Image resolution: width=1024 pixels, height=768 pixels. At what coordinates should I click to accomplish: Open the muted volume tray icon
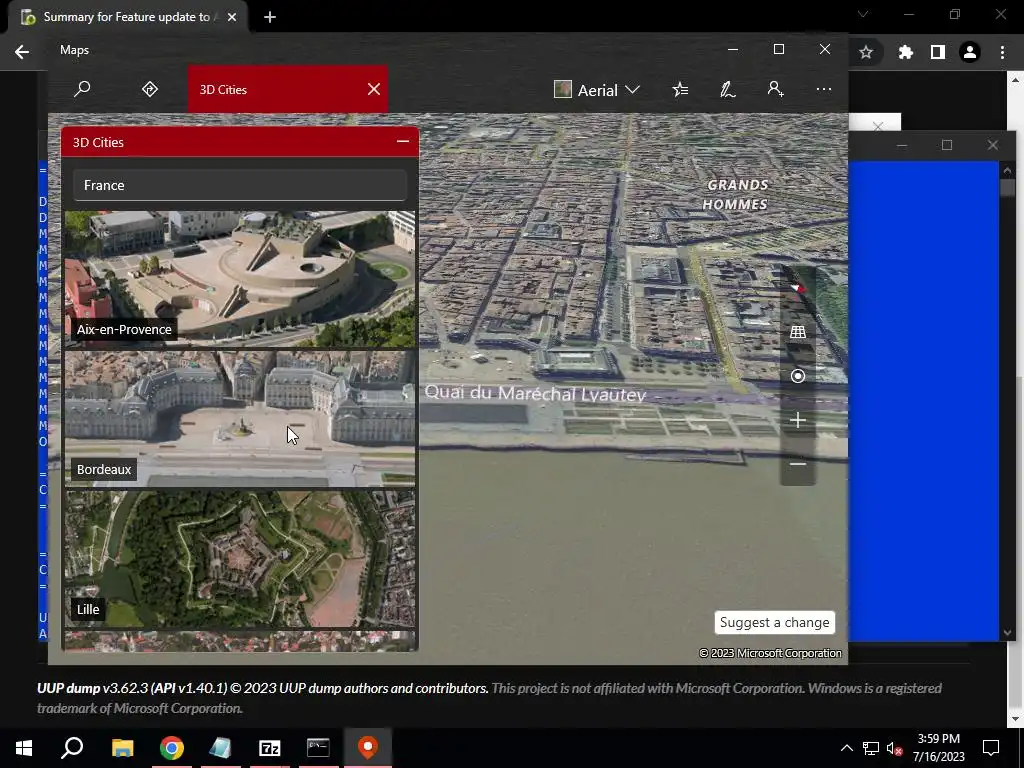coord(895,748)
